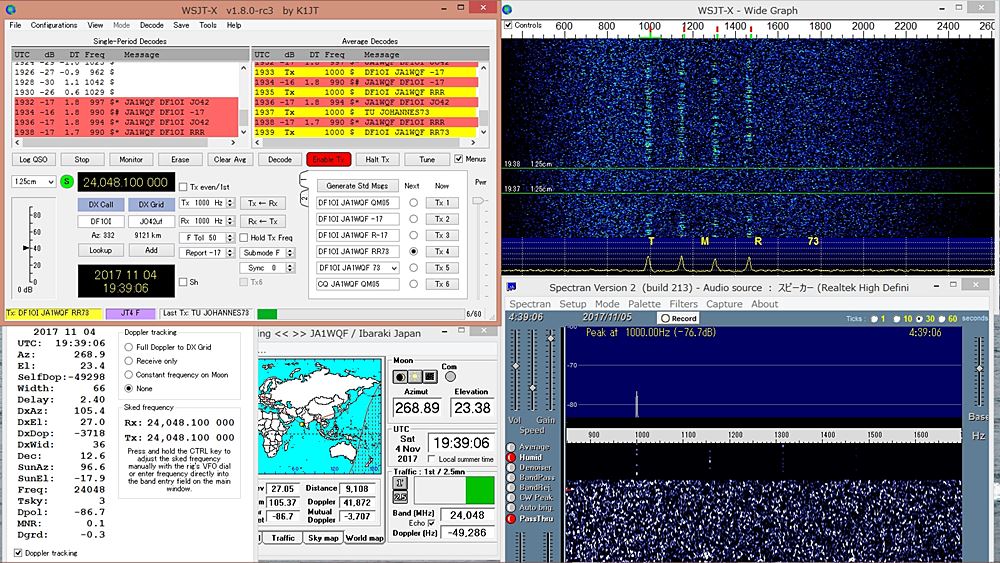Toggle the Tx even/1st checkbox

(183, 187)
